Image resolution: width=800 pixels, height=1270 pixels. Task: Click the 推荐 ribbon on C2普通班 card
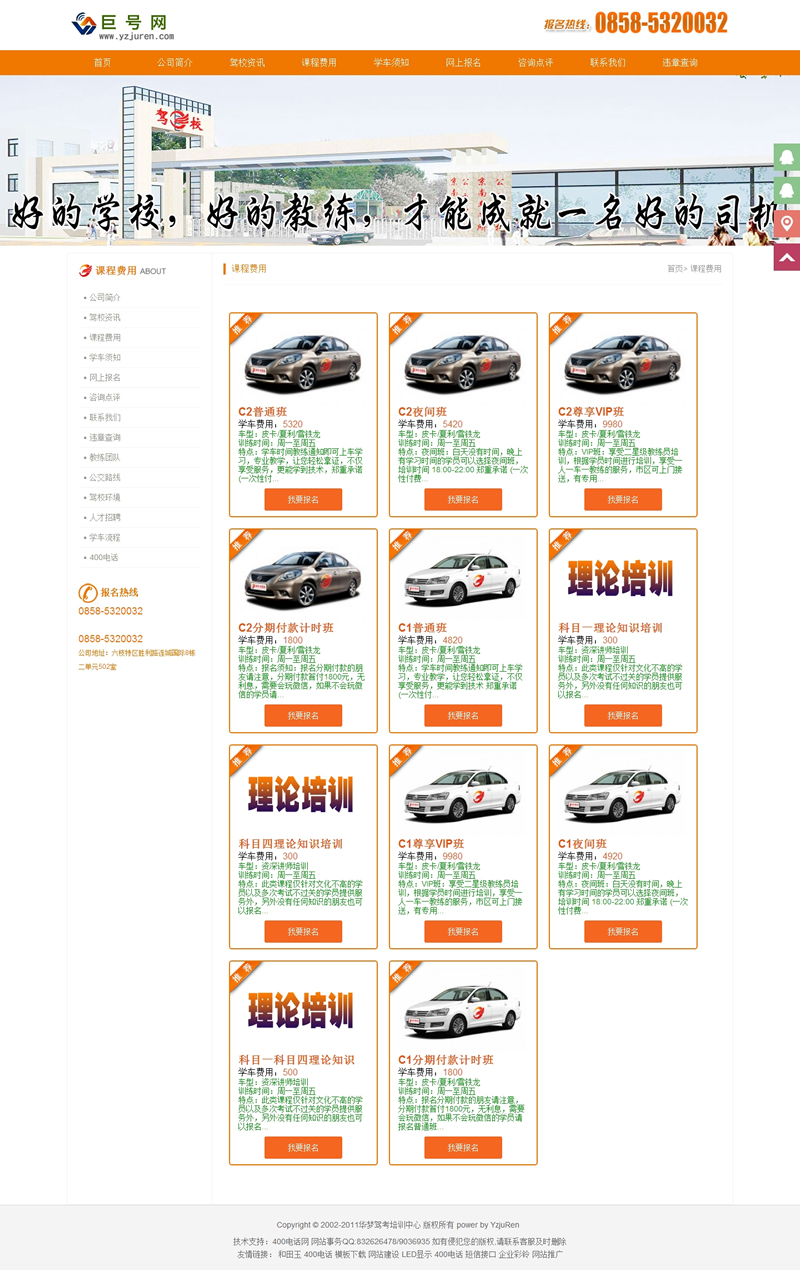point(243,327)
